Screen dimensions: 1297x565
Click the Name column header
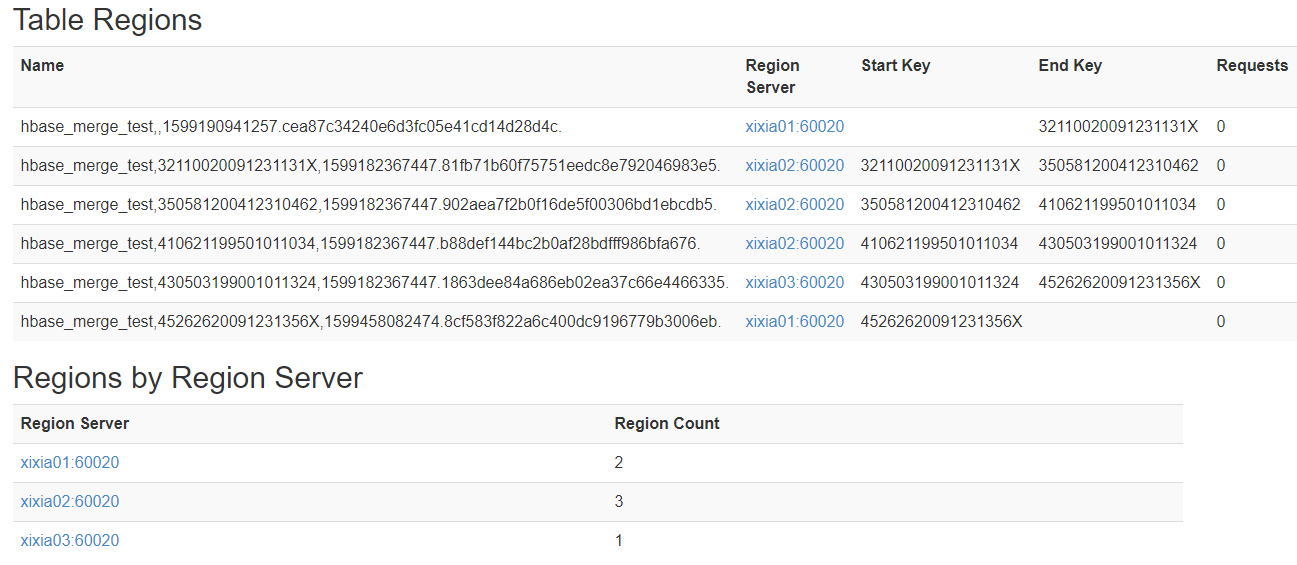pyautogui.click(x=42, y=66)
